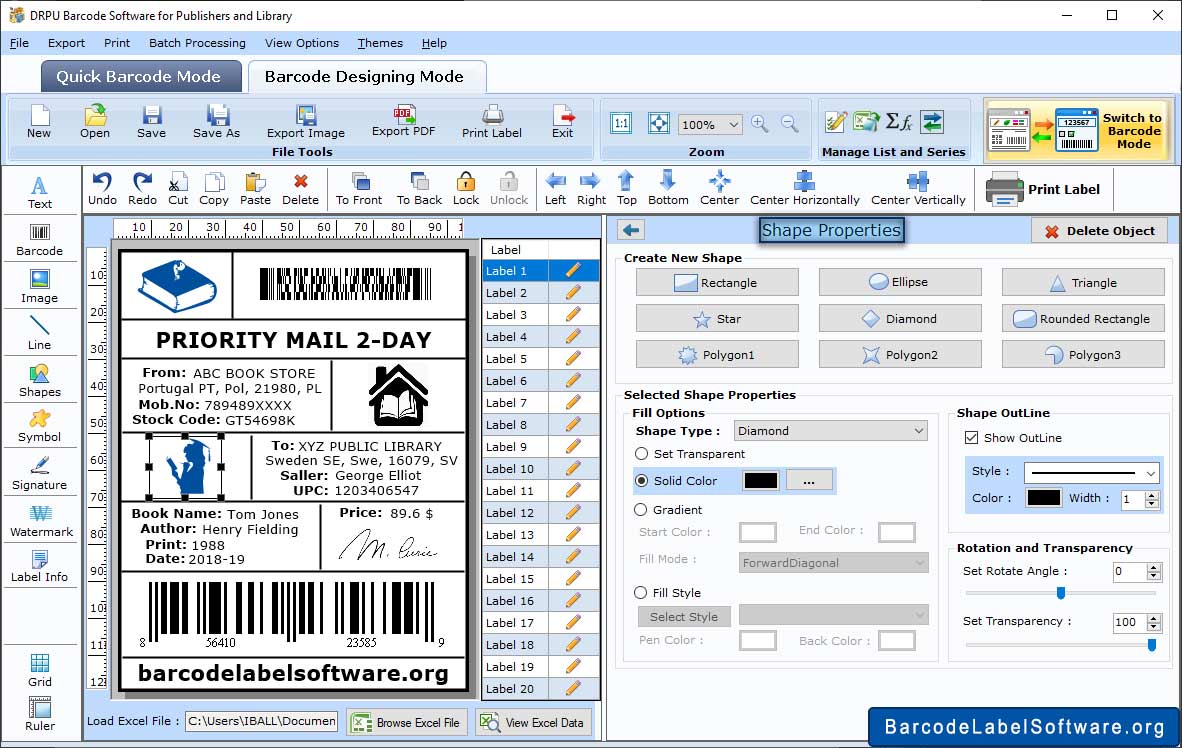Select Solid Color radio option
This screenshot has height=748, width=1182.
pyautogui.click(x=642, y=480)
